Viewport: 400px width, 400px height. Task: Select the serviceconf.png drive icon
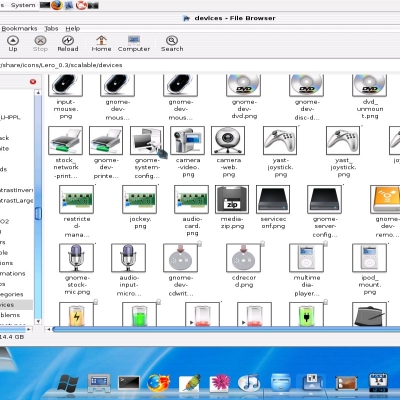273,199
